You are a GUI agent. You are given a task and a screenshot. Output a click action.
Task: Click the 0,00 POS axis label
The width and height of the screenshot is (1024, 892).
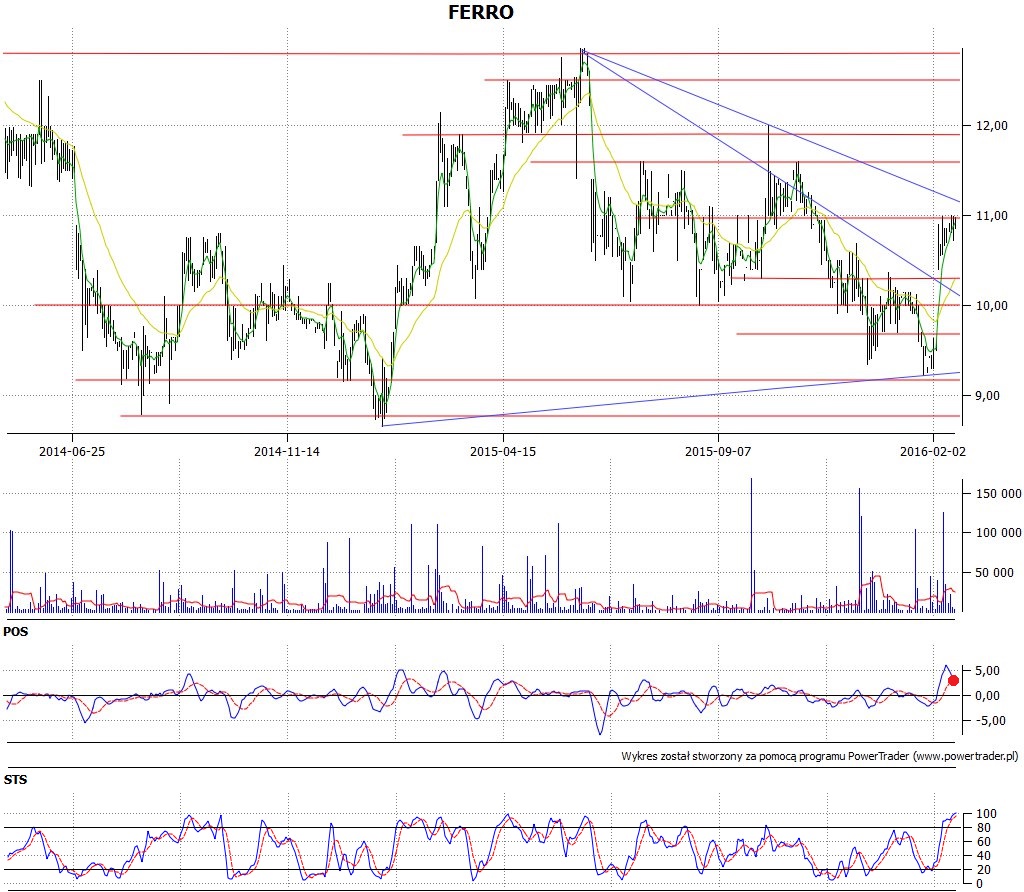pyautogui.click(x=987, y=695)
